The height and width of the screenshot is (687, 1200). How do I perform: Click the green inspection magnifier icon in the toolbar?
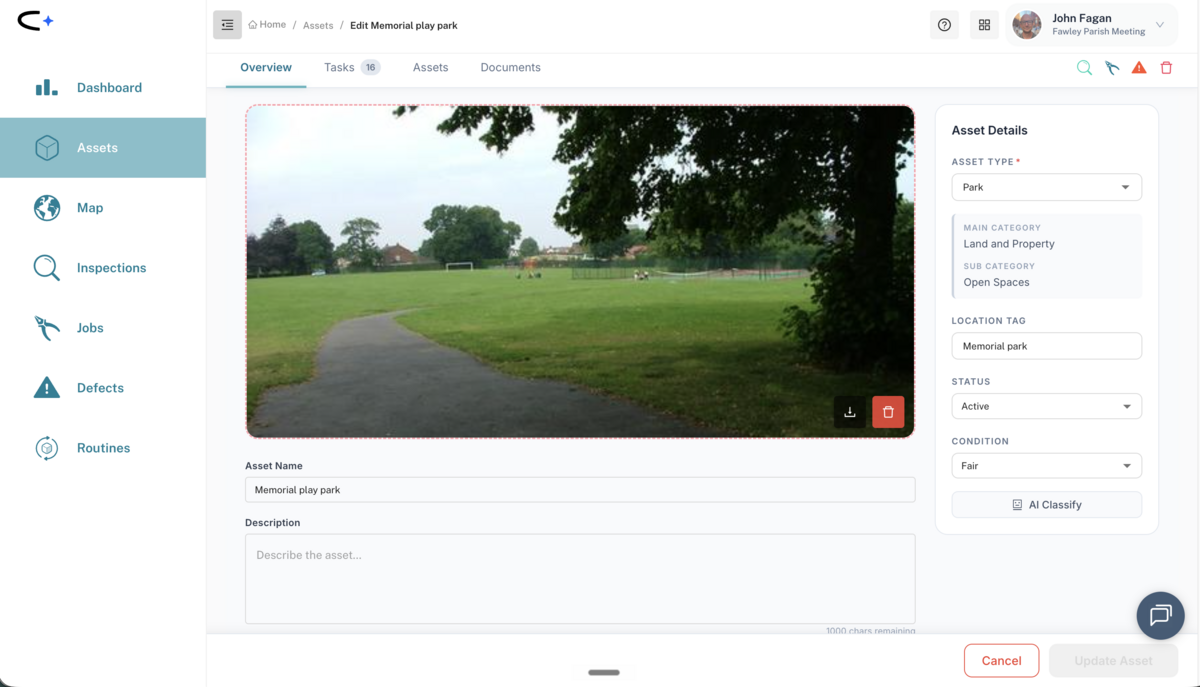pos(1084,68)
